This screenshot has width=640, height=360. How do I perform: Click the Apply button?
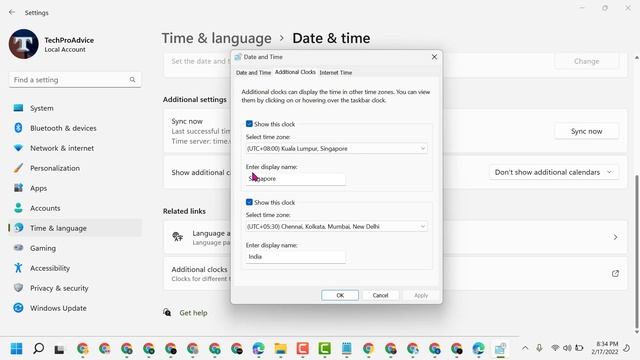[x=421, y=295]
